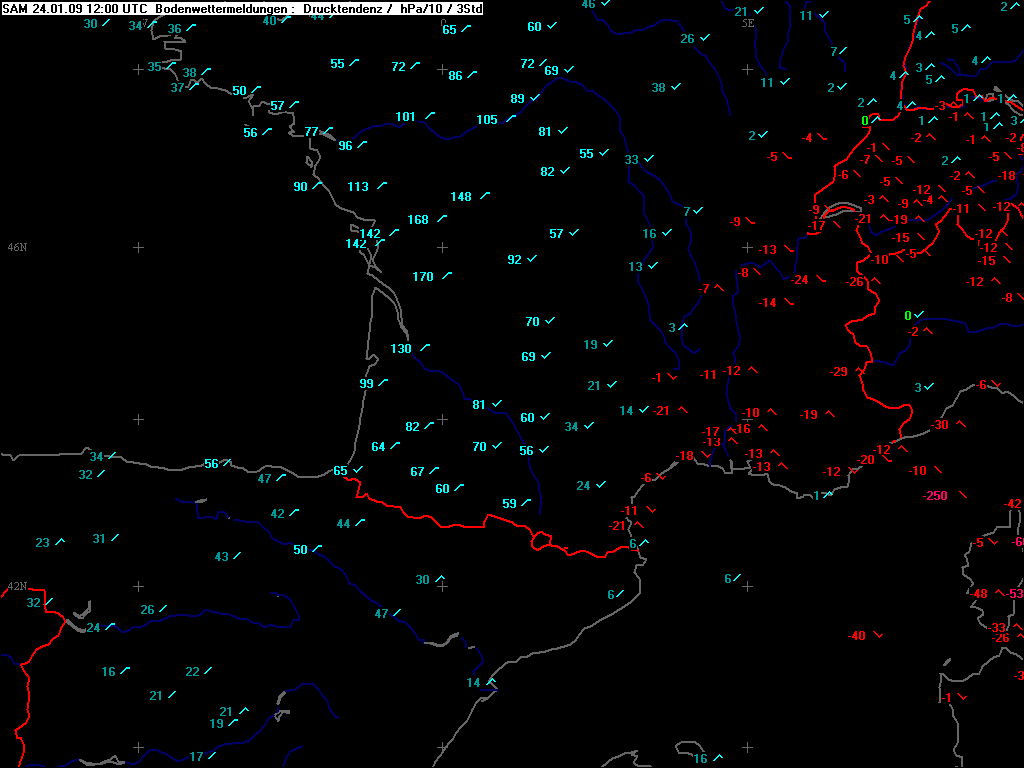Click the tendency symbol beside value 23
This screenshot has height=768, width=1024.
[60, 542]
